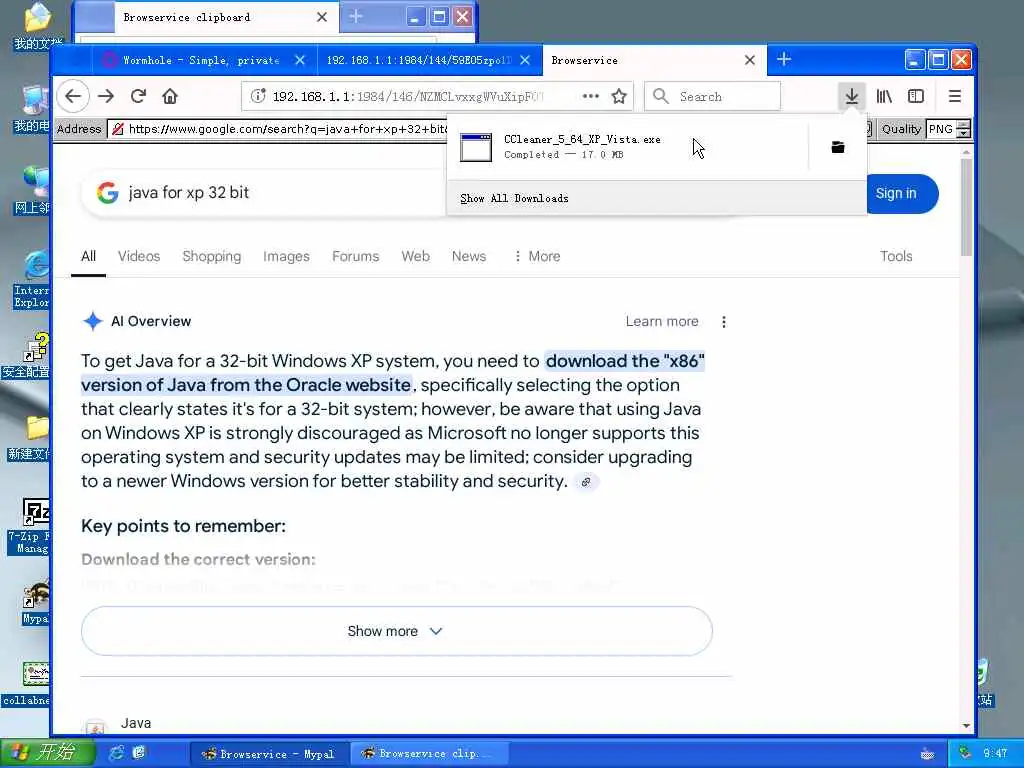Open Google search Tools

896,256
